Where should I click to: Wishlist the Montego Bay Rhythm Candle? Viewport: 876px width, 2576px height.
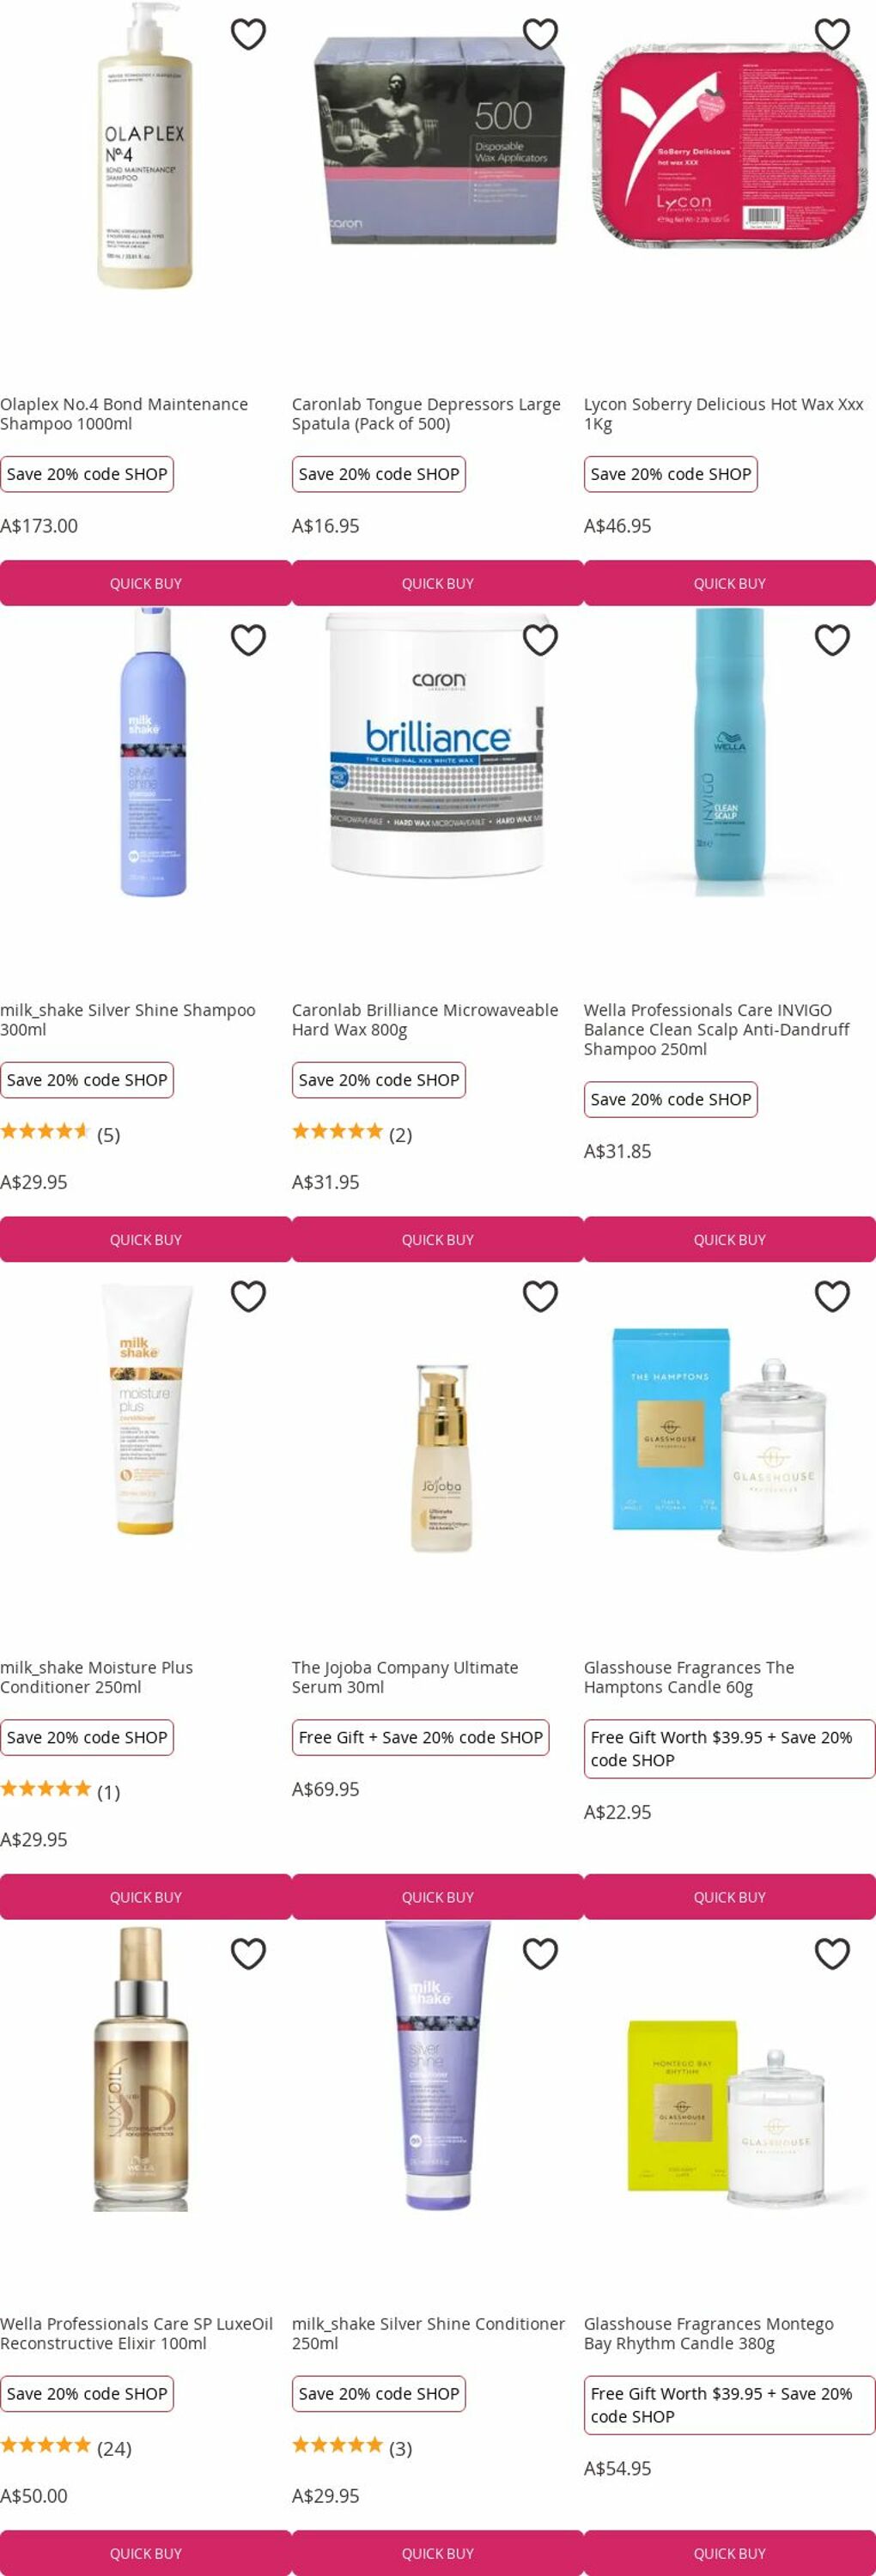[x=832, y=1953]
